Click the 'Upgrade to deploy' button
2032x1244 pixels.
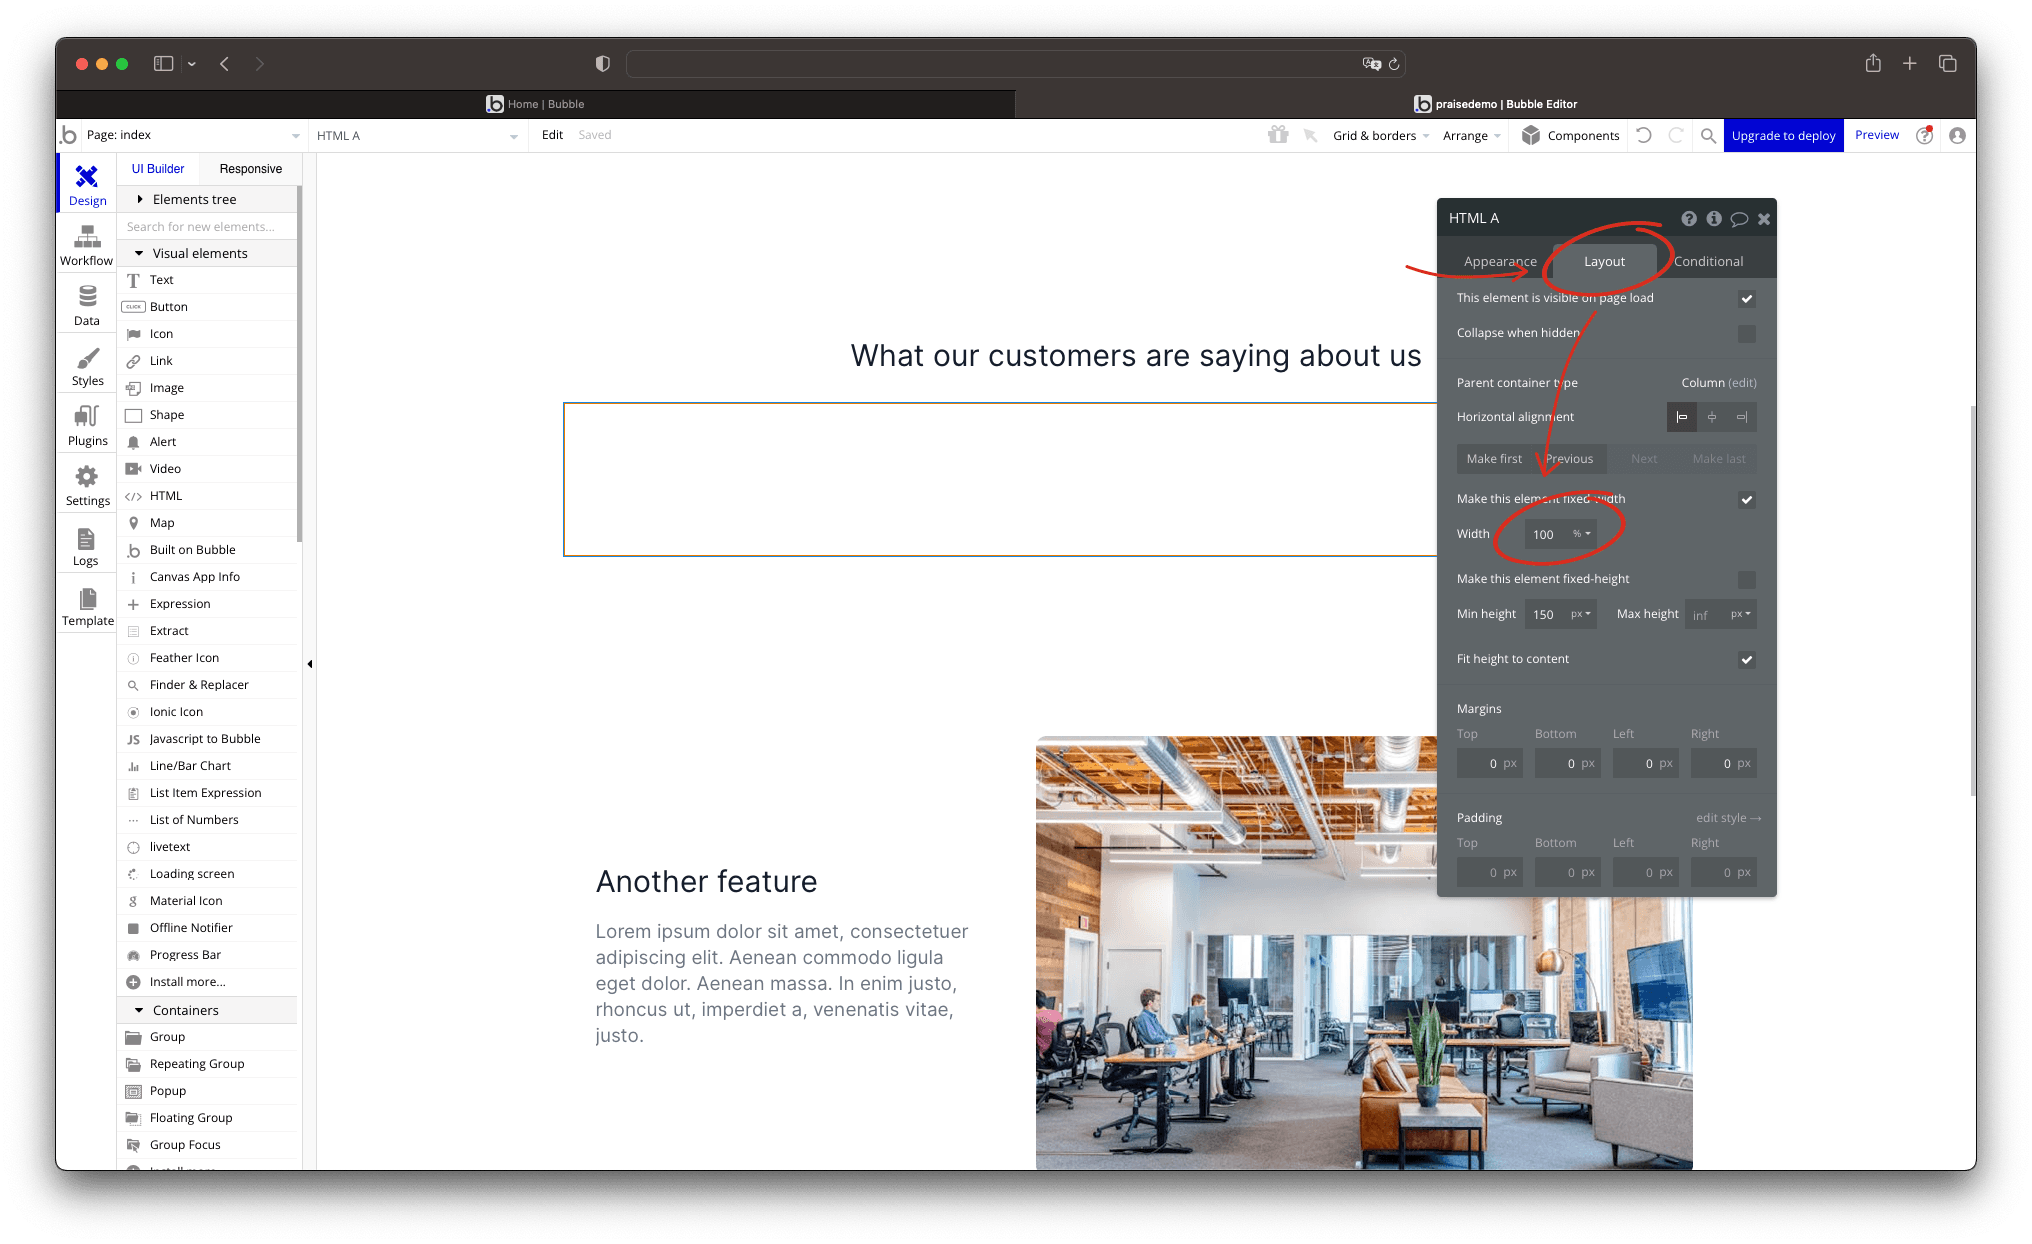[1783, 135]
